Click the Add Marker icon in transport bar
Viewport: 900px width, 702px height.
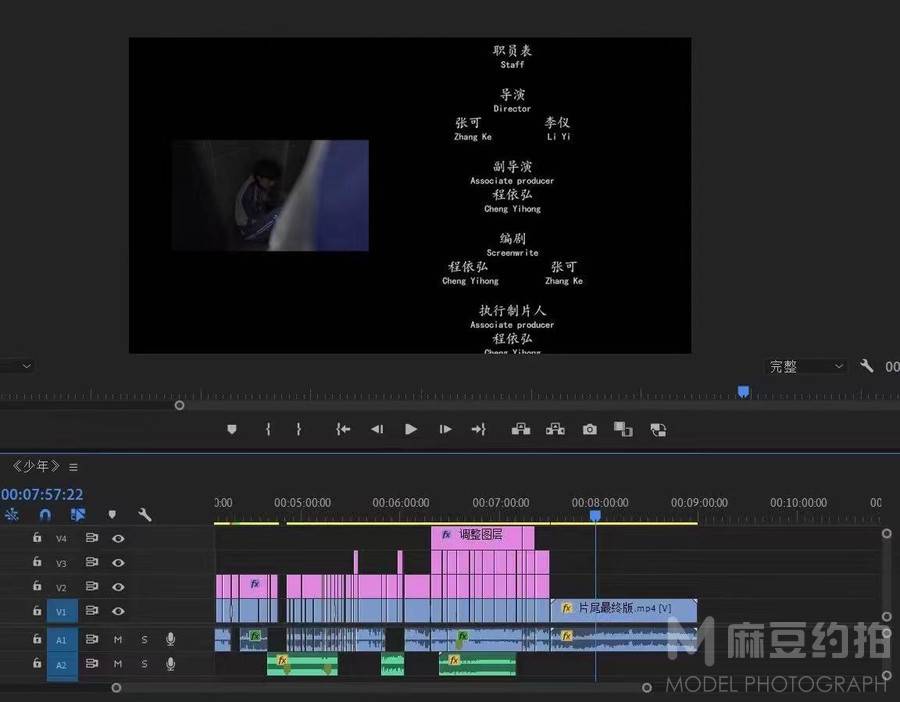pos(232,429)
